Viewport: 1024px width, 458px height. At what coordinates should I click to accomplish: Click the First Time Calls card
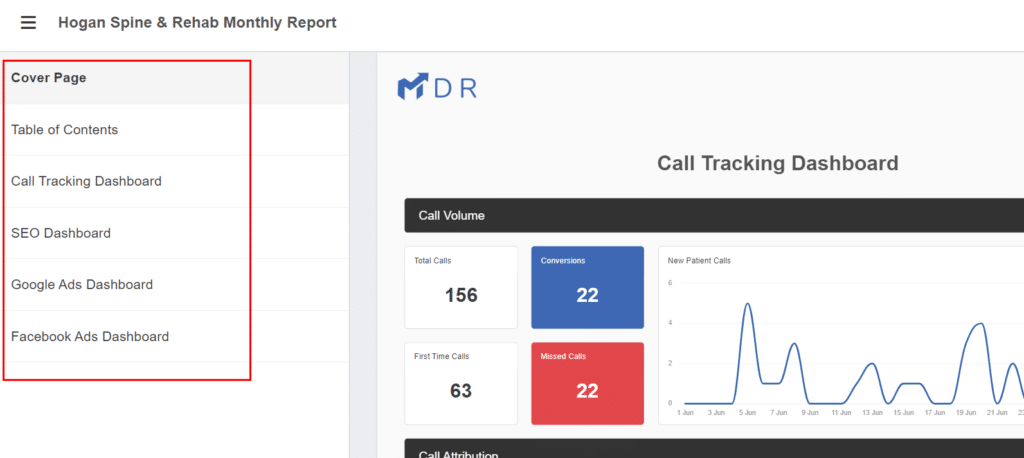coord(461,383)
